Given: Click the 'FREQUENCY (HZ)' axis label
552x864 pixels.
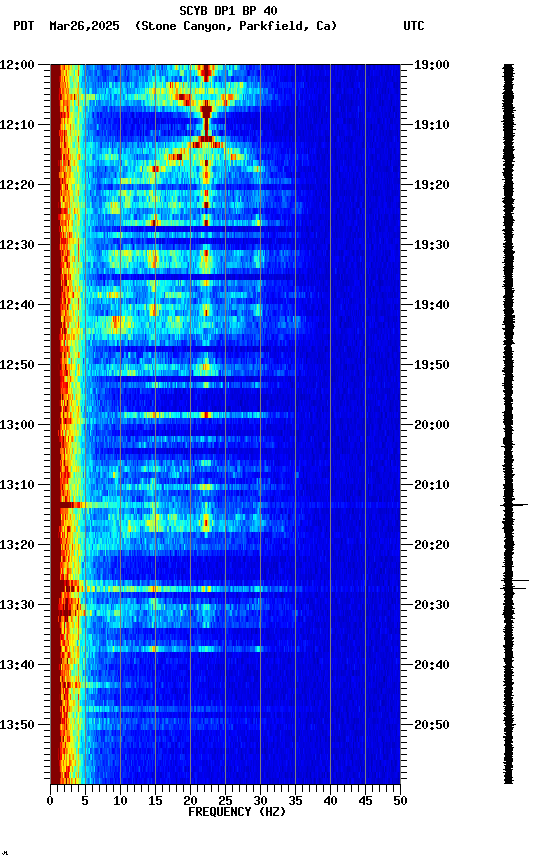Looking at the screenshot, I should coord(237,812).
